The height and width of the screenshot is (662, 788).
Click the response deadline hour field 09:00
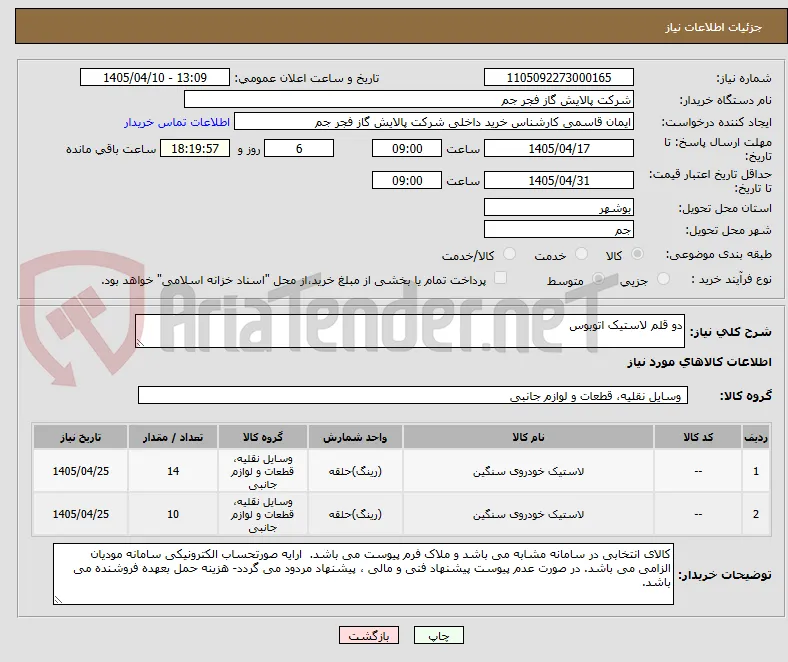point(407,148)
